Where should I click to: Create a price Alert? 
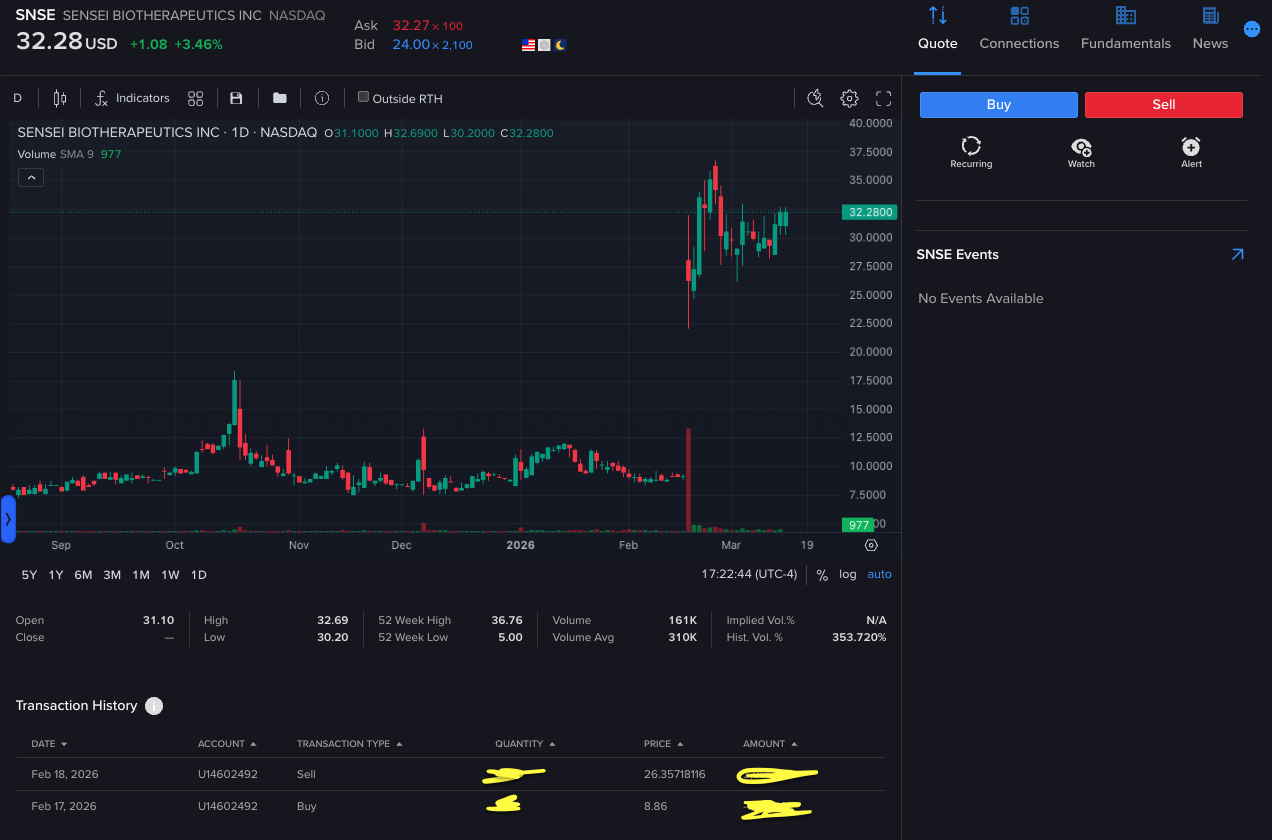(1191, 153)
